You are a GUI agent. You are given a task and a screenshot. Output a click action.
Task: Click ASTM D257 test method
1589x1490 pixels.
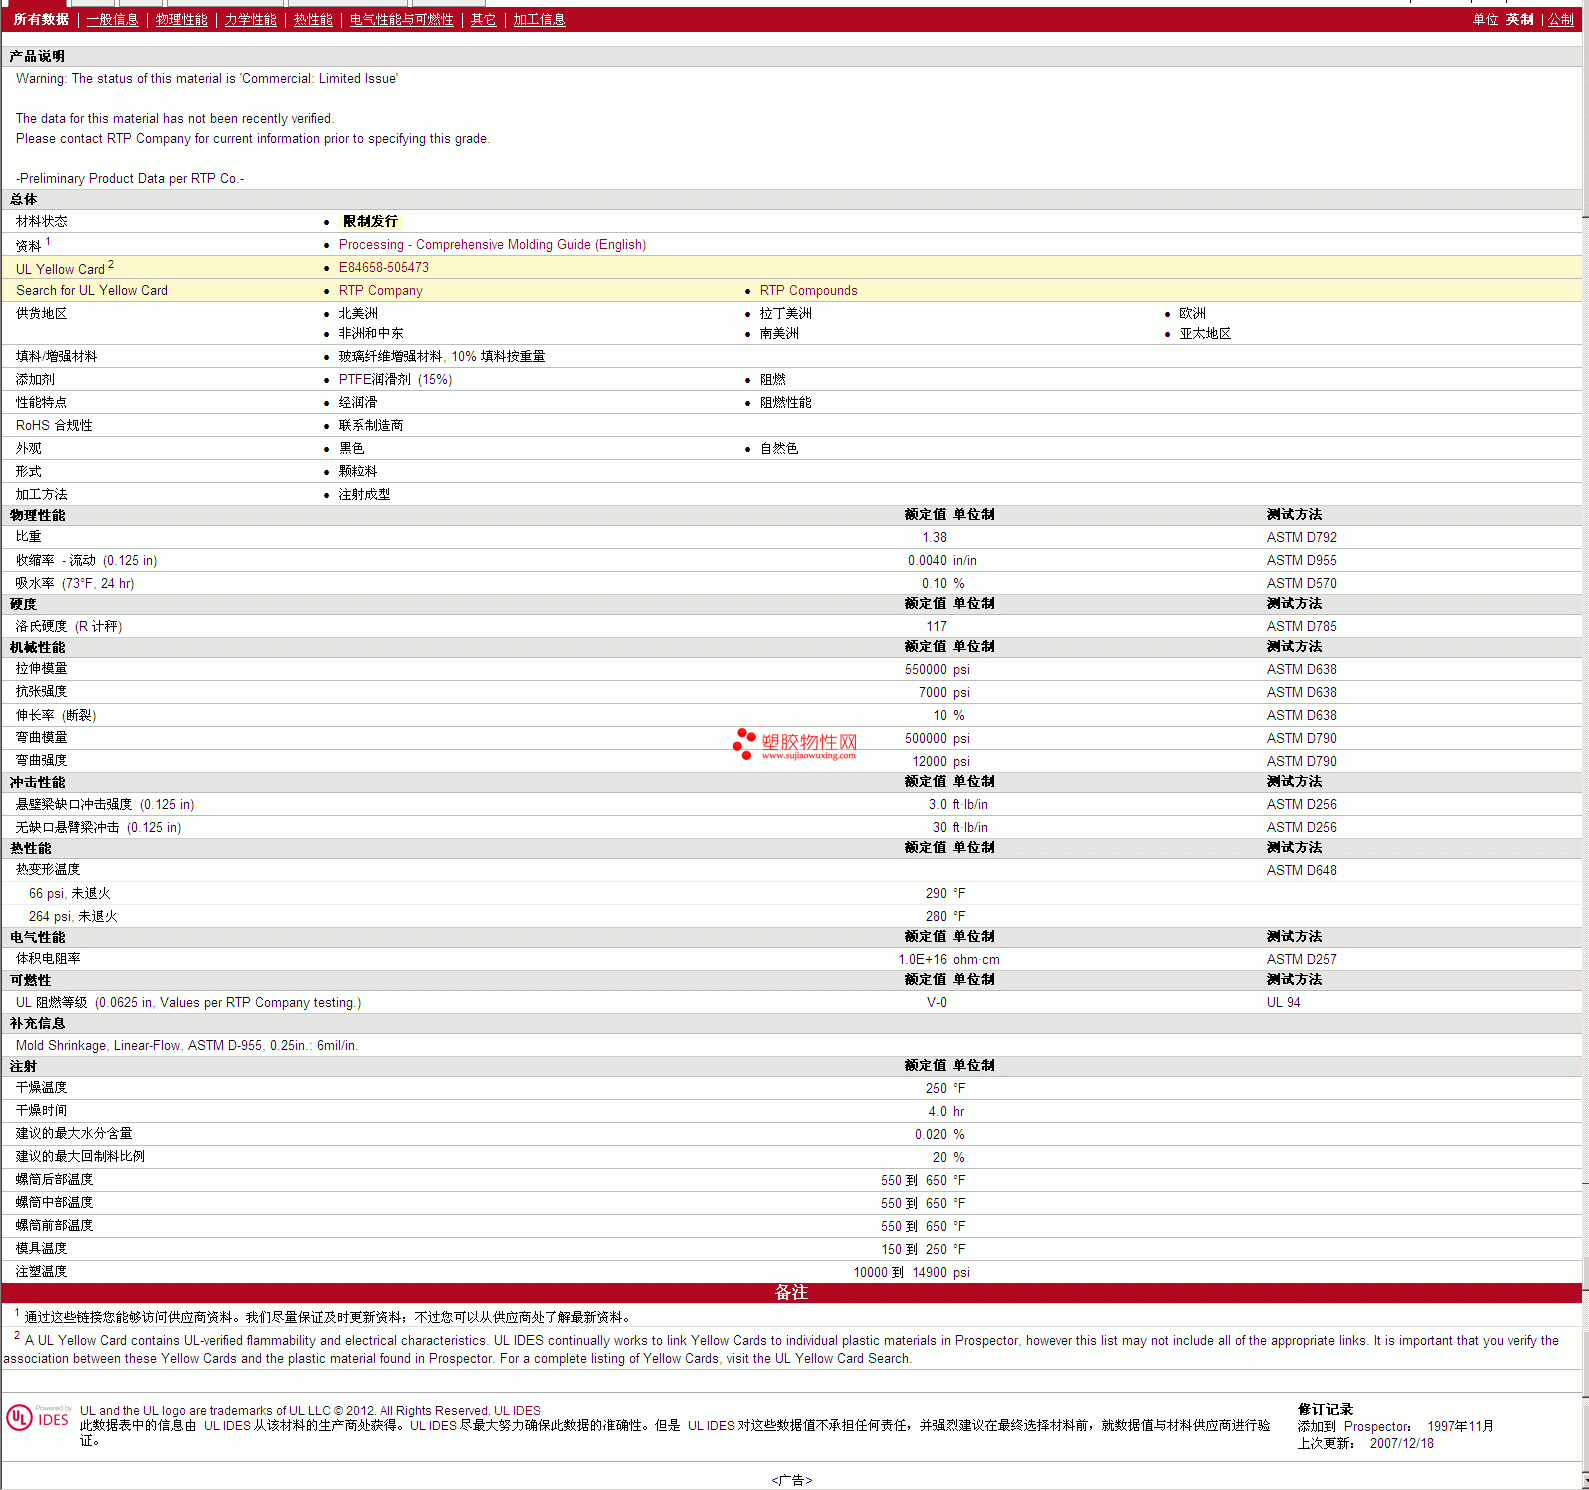(1301, 960)
